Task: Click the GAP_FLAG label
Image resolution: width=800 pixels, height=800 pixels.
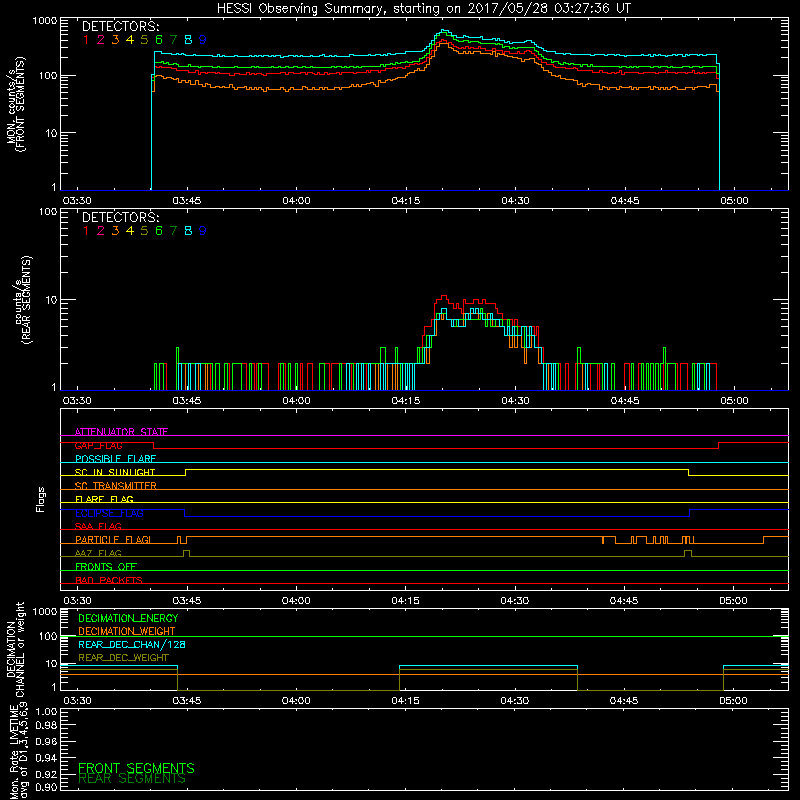Action: point(98,445)
